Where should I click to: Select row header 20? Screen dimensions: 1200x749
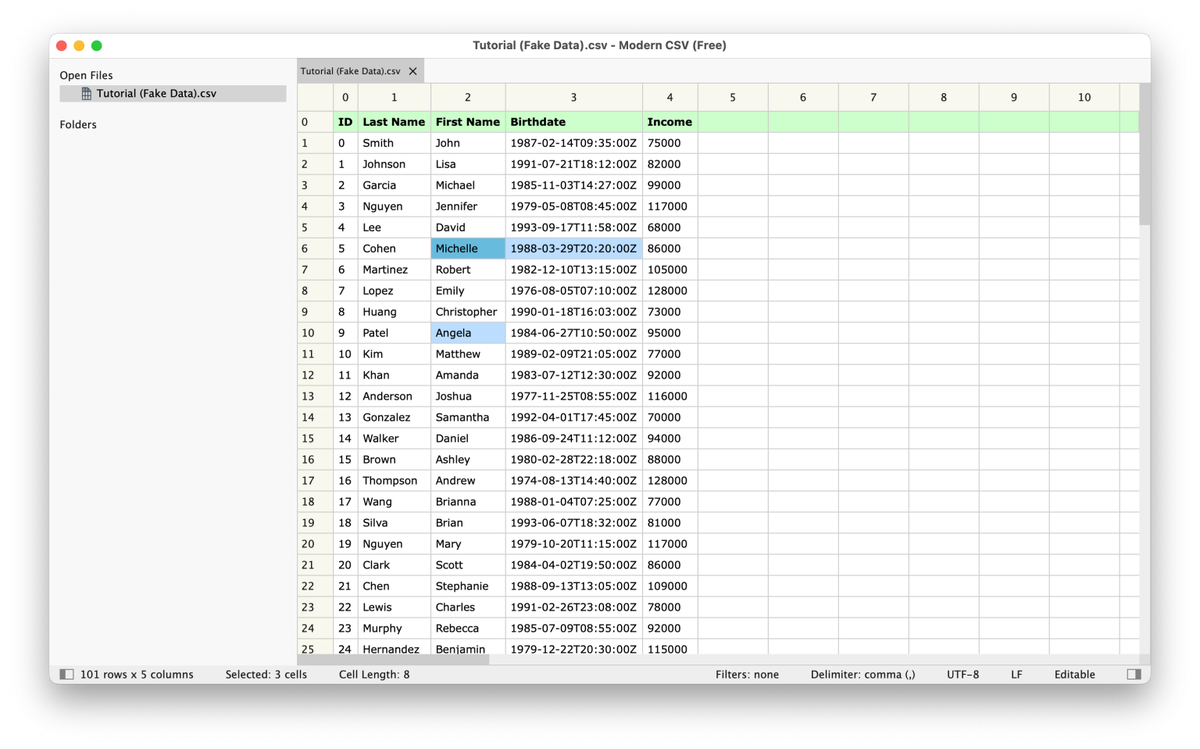click(315, 544)
